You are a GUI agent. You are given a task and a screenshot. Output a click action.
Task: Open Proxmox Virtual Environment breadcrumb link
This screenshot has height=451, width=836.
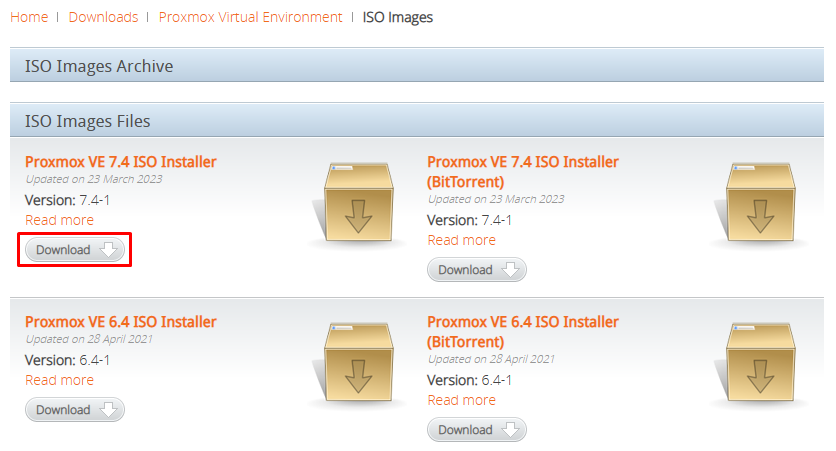pyautogui.click(x=251, y=17)
